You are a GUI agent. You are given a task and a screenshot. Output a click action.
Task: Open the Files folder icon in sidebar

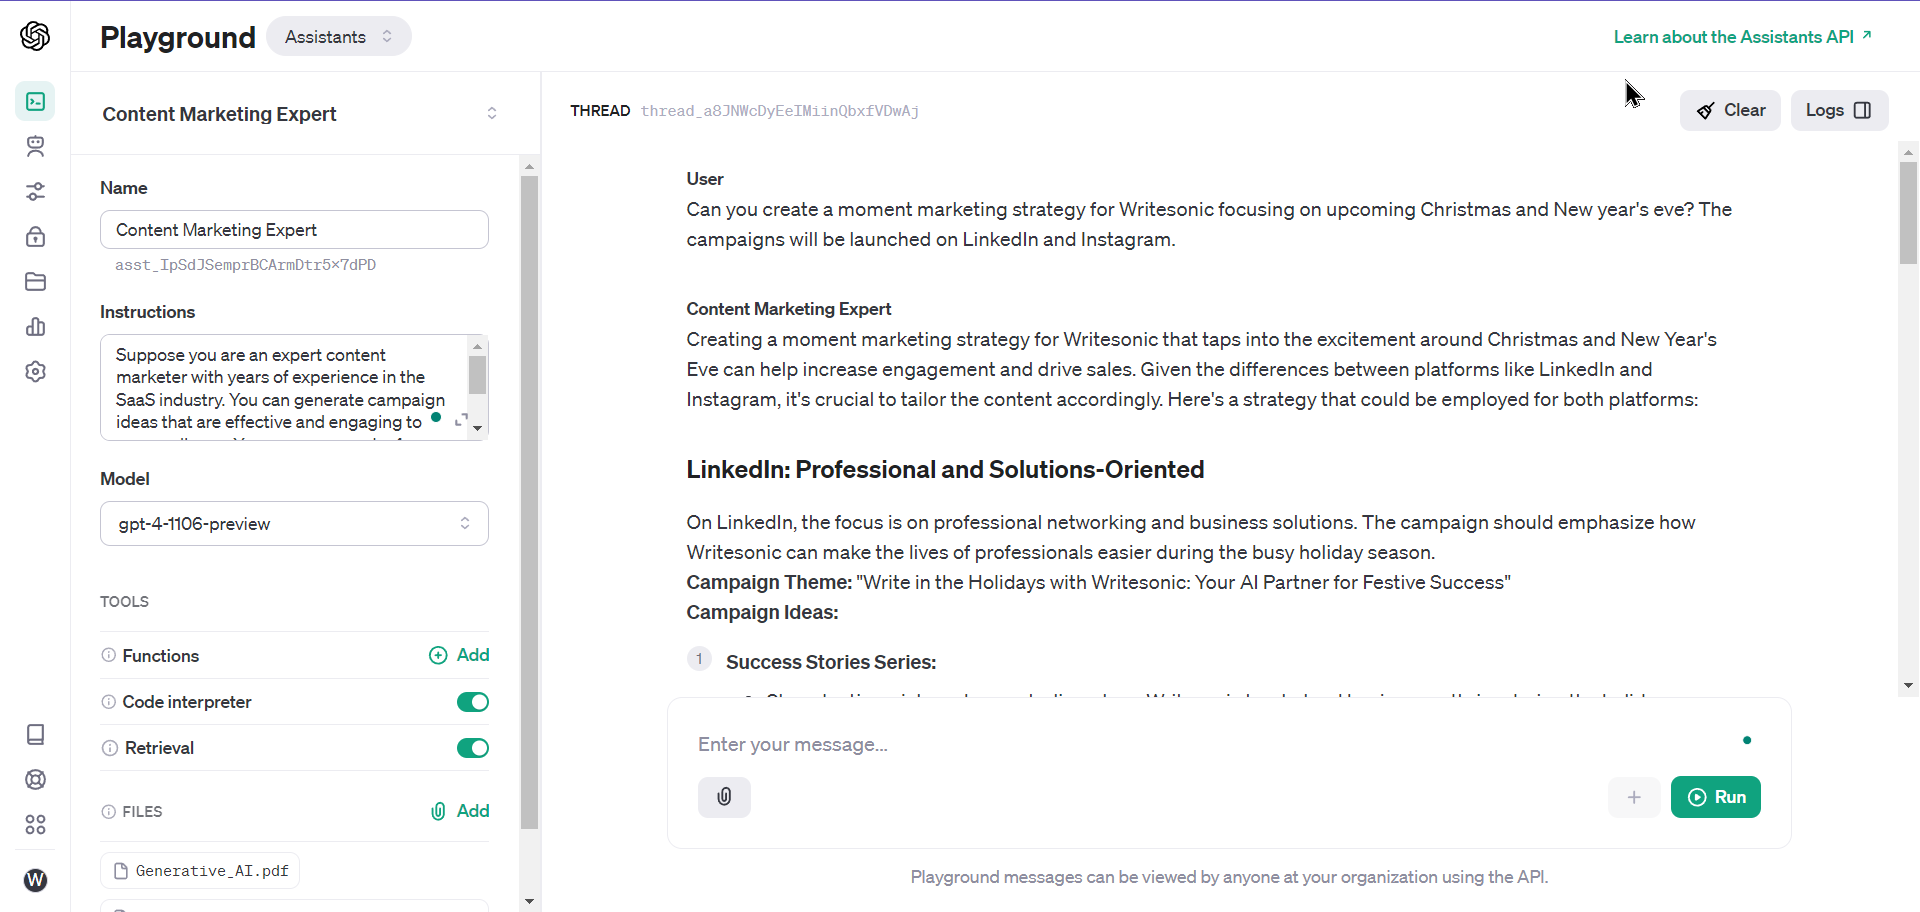tap(36, 282)
